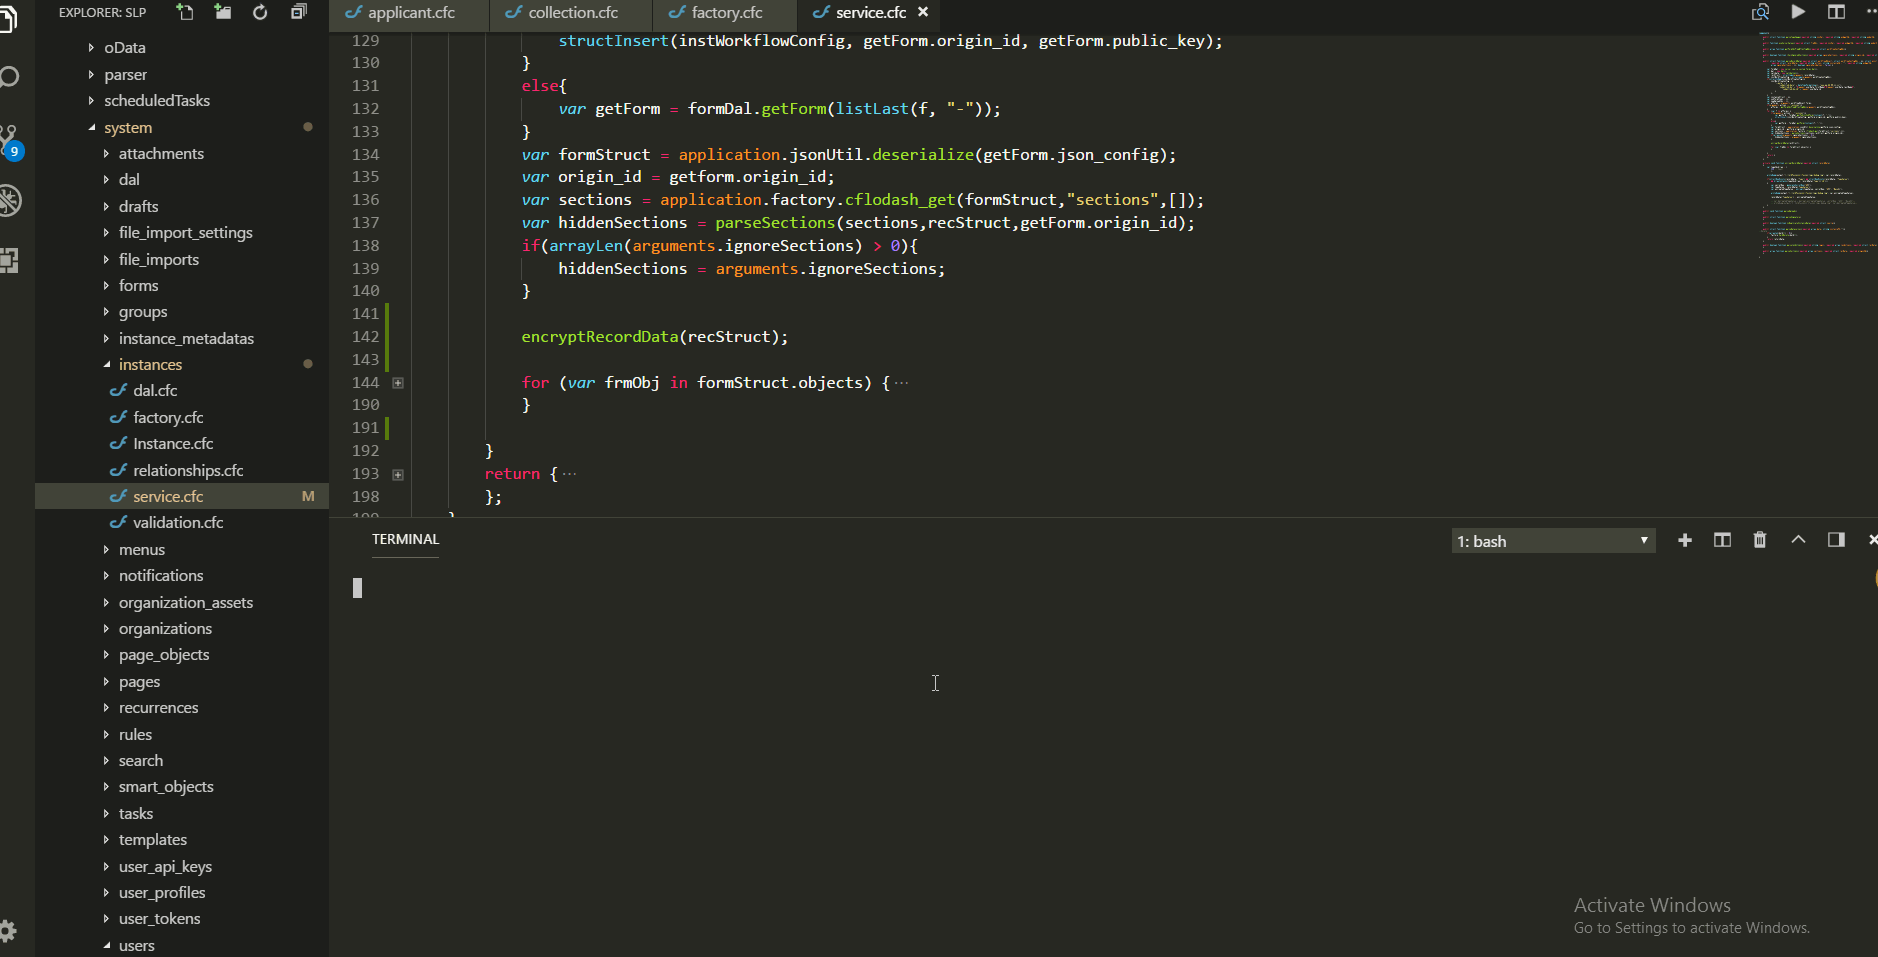
Task: Click the code minimap overview
Action: coord(1816,145)
